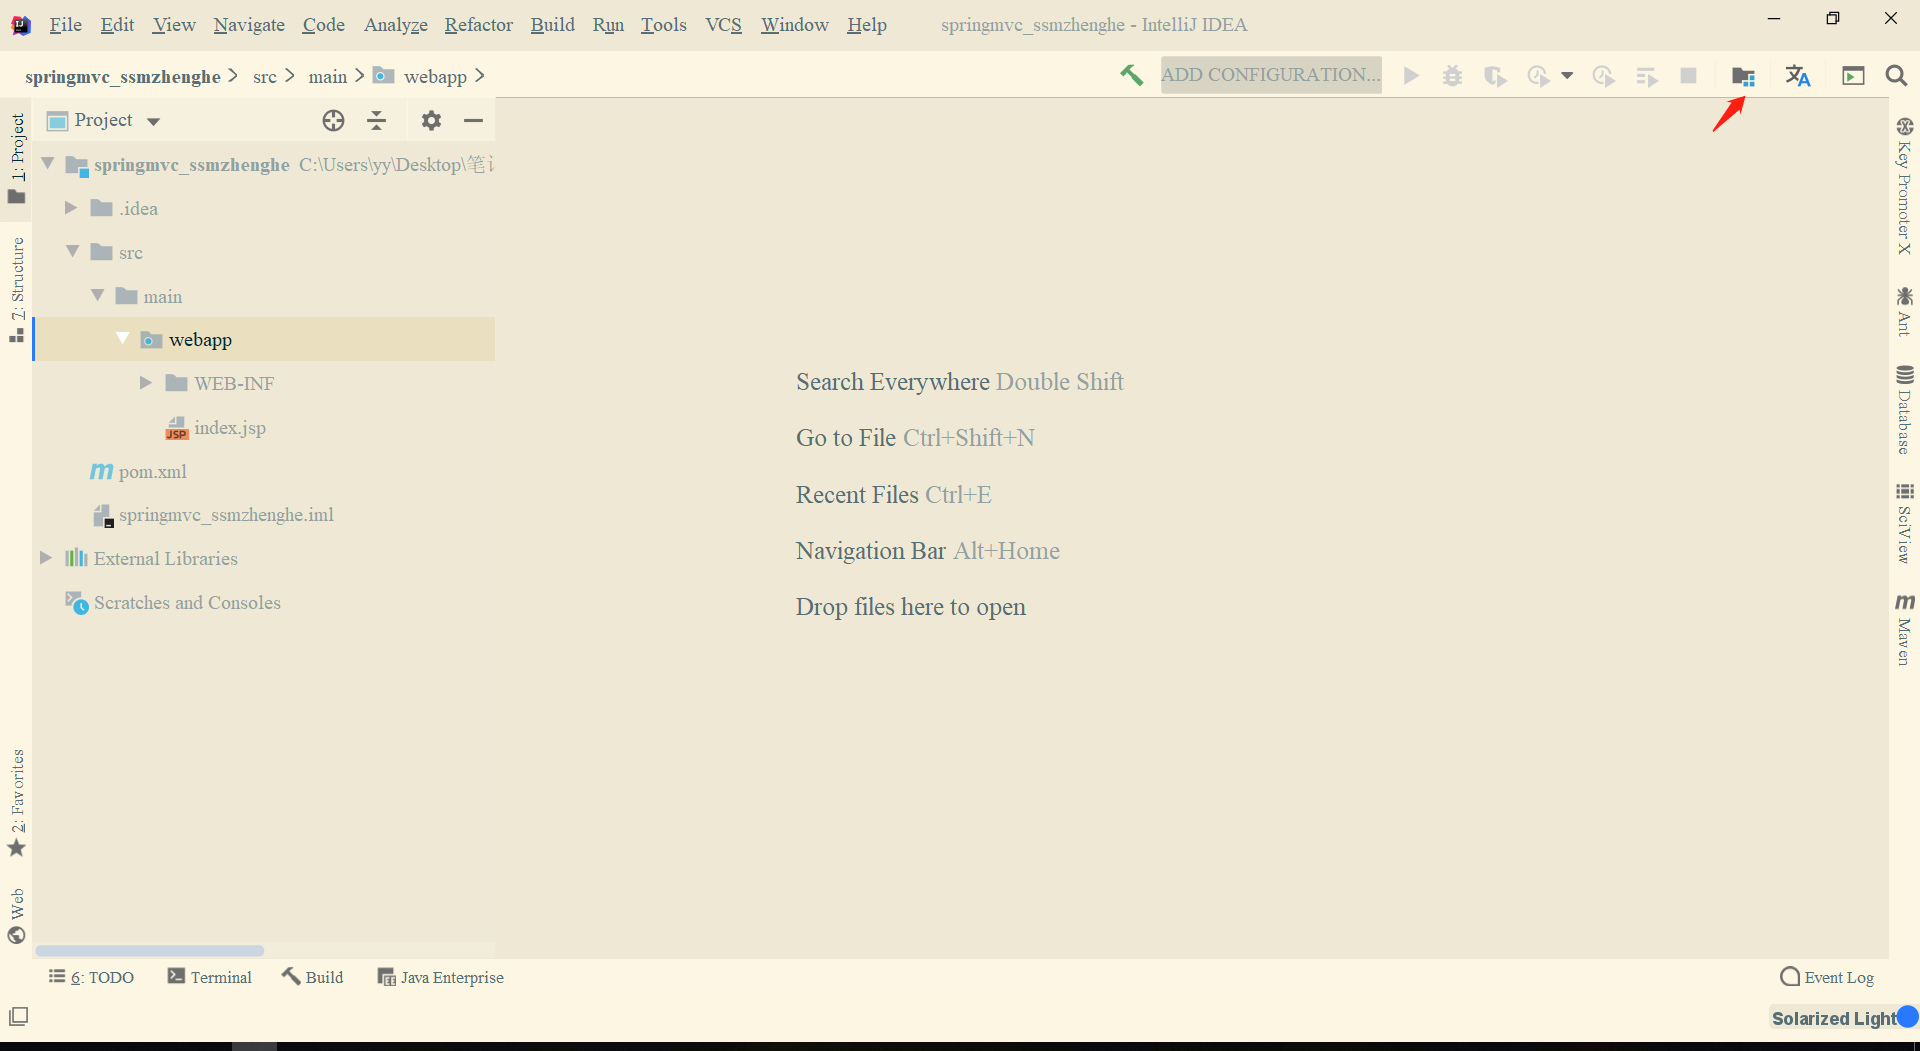Screen dimensions: 1920x1051
Task: Open the TODO tool window
Action: coord(91,978)
